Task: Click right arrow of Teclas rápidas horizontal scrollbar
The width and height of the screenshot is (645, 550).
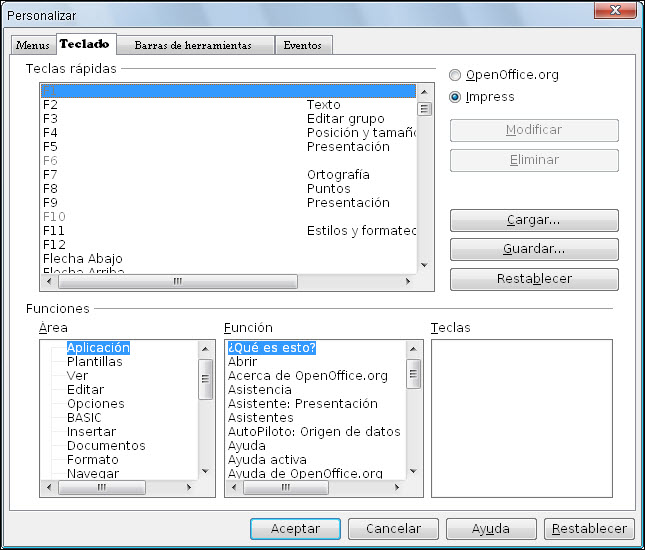Action: click(x=408, y=281)
